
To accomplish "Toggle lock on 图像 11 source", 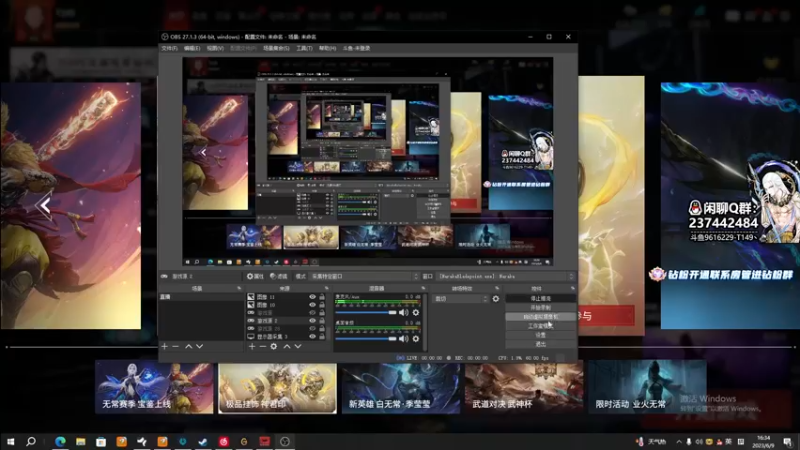I will tap(322, 296).
